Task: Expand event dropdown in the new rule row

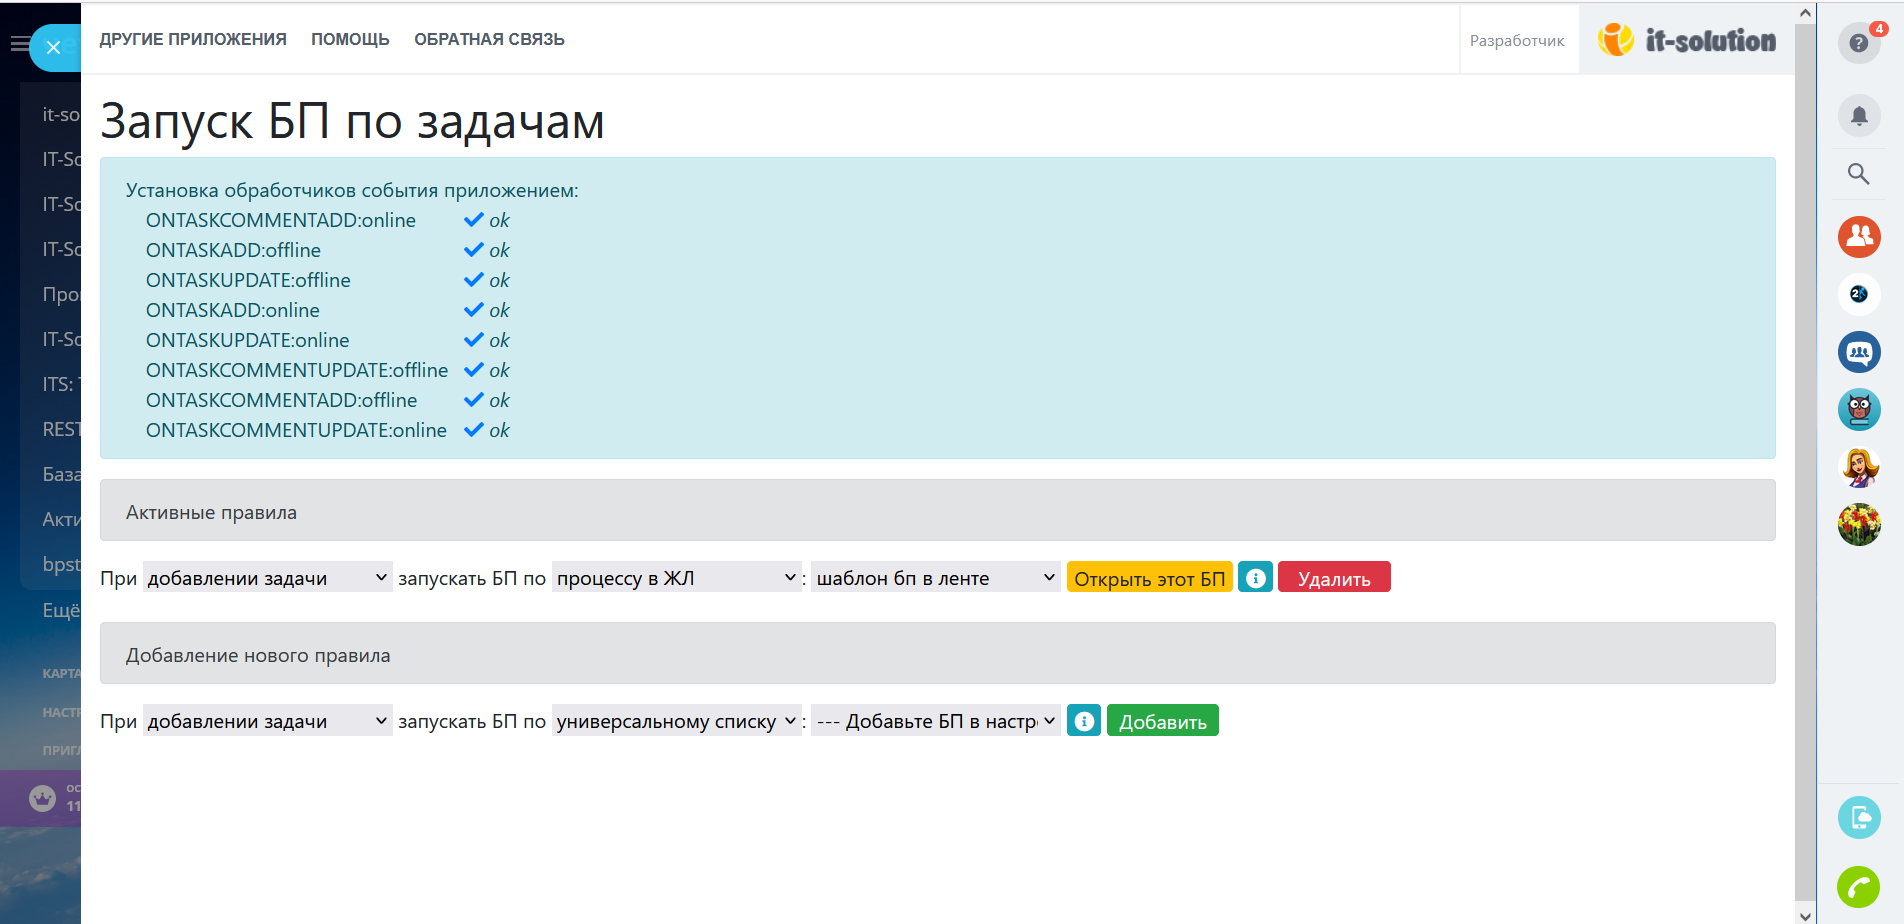Action: point(267,721)
